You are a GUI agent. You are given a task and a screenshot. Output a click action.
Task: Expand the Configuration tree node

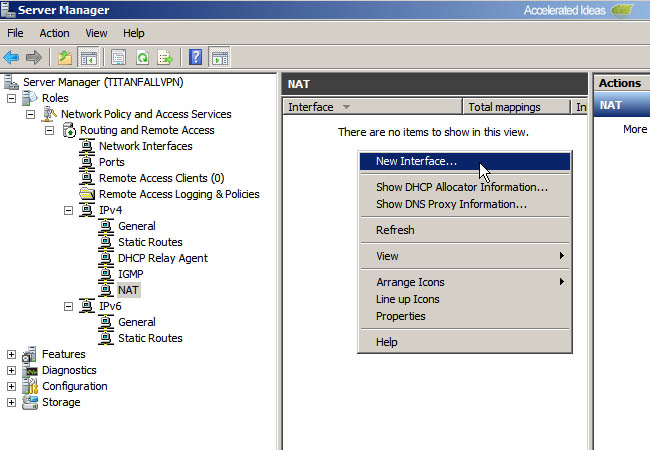12,386
